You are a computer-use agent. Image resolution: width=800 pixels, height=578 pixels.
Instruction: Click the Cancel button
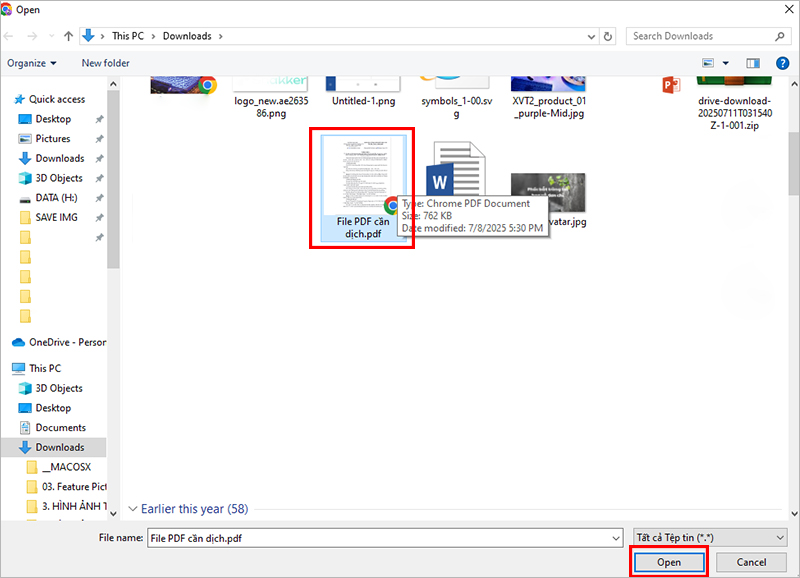click(751, 562)
